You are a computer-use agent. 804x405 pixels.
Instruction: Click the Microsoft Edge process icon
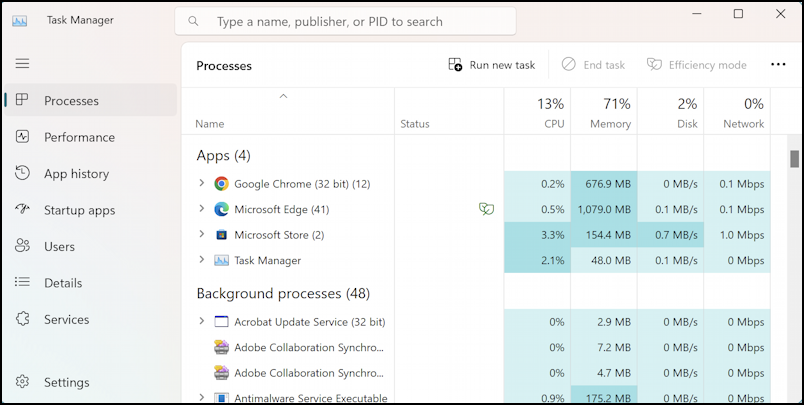tap(222, 209)
